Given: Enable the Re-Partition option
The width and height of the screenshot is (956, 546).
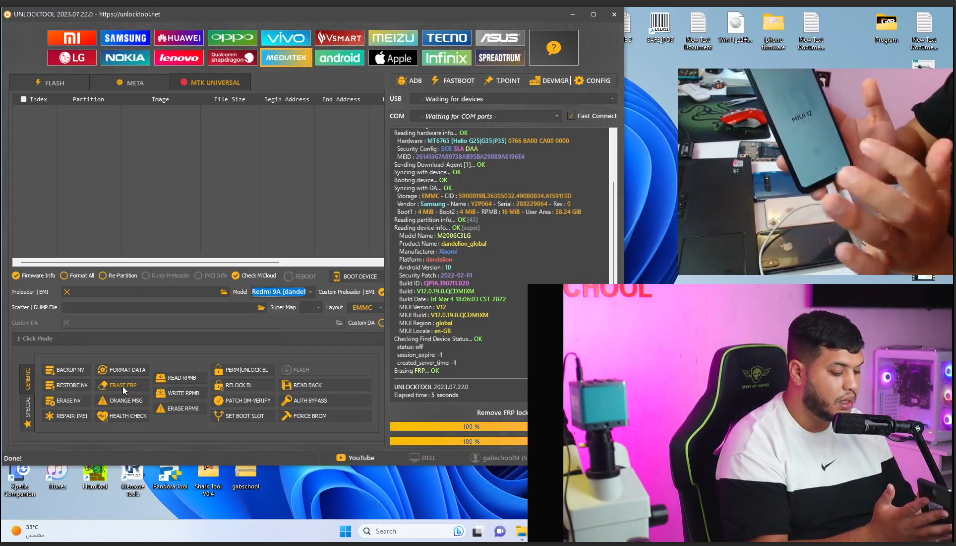Looking at the screenshot, I should tap(118, 275).
